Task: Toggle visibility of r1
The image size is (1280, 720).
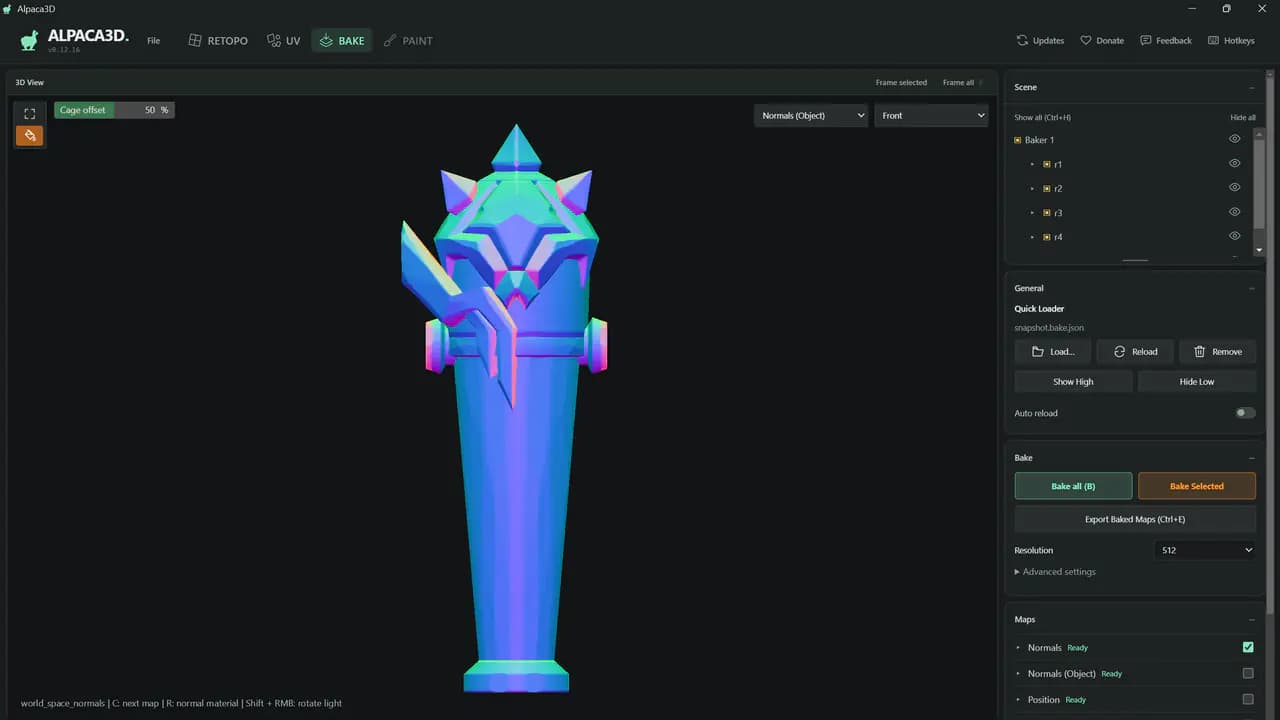Action: point(1235,163)
